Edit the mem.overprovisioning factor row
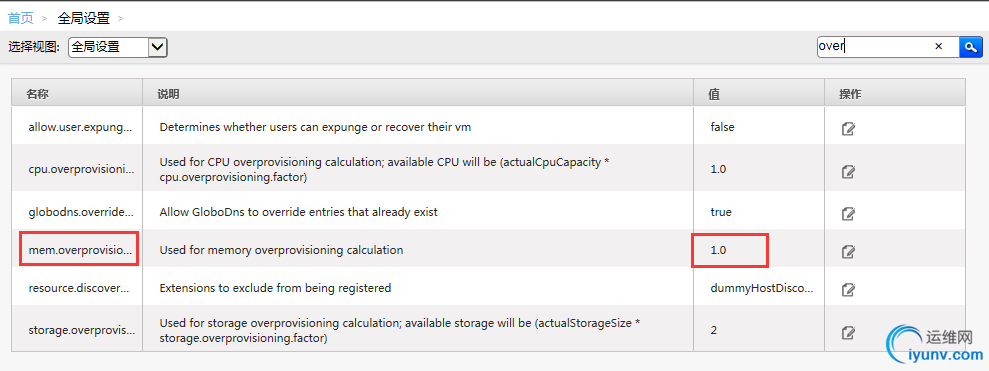Screen dimensions: 989x371 click(x=848, y=251)
